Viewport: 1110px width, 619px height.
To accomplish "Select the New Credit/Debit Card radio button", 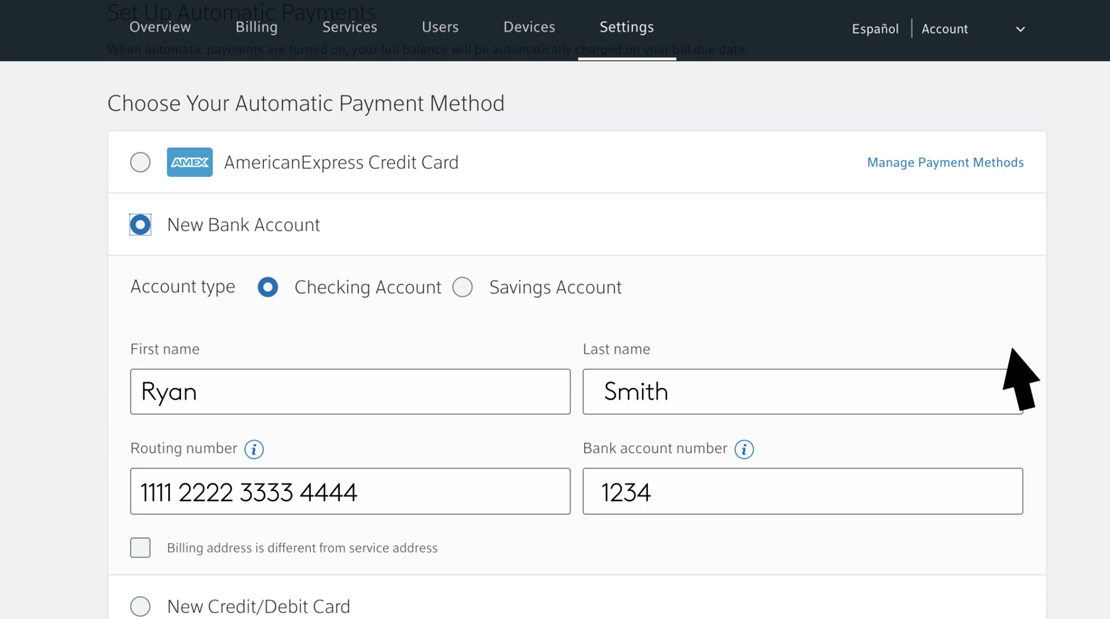I will click(x=140, y=606).
